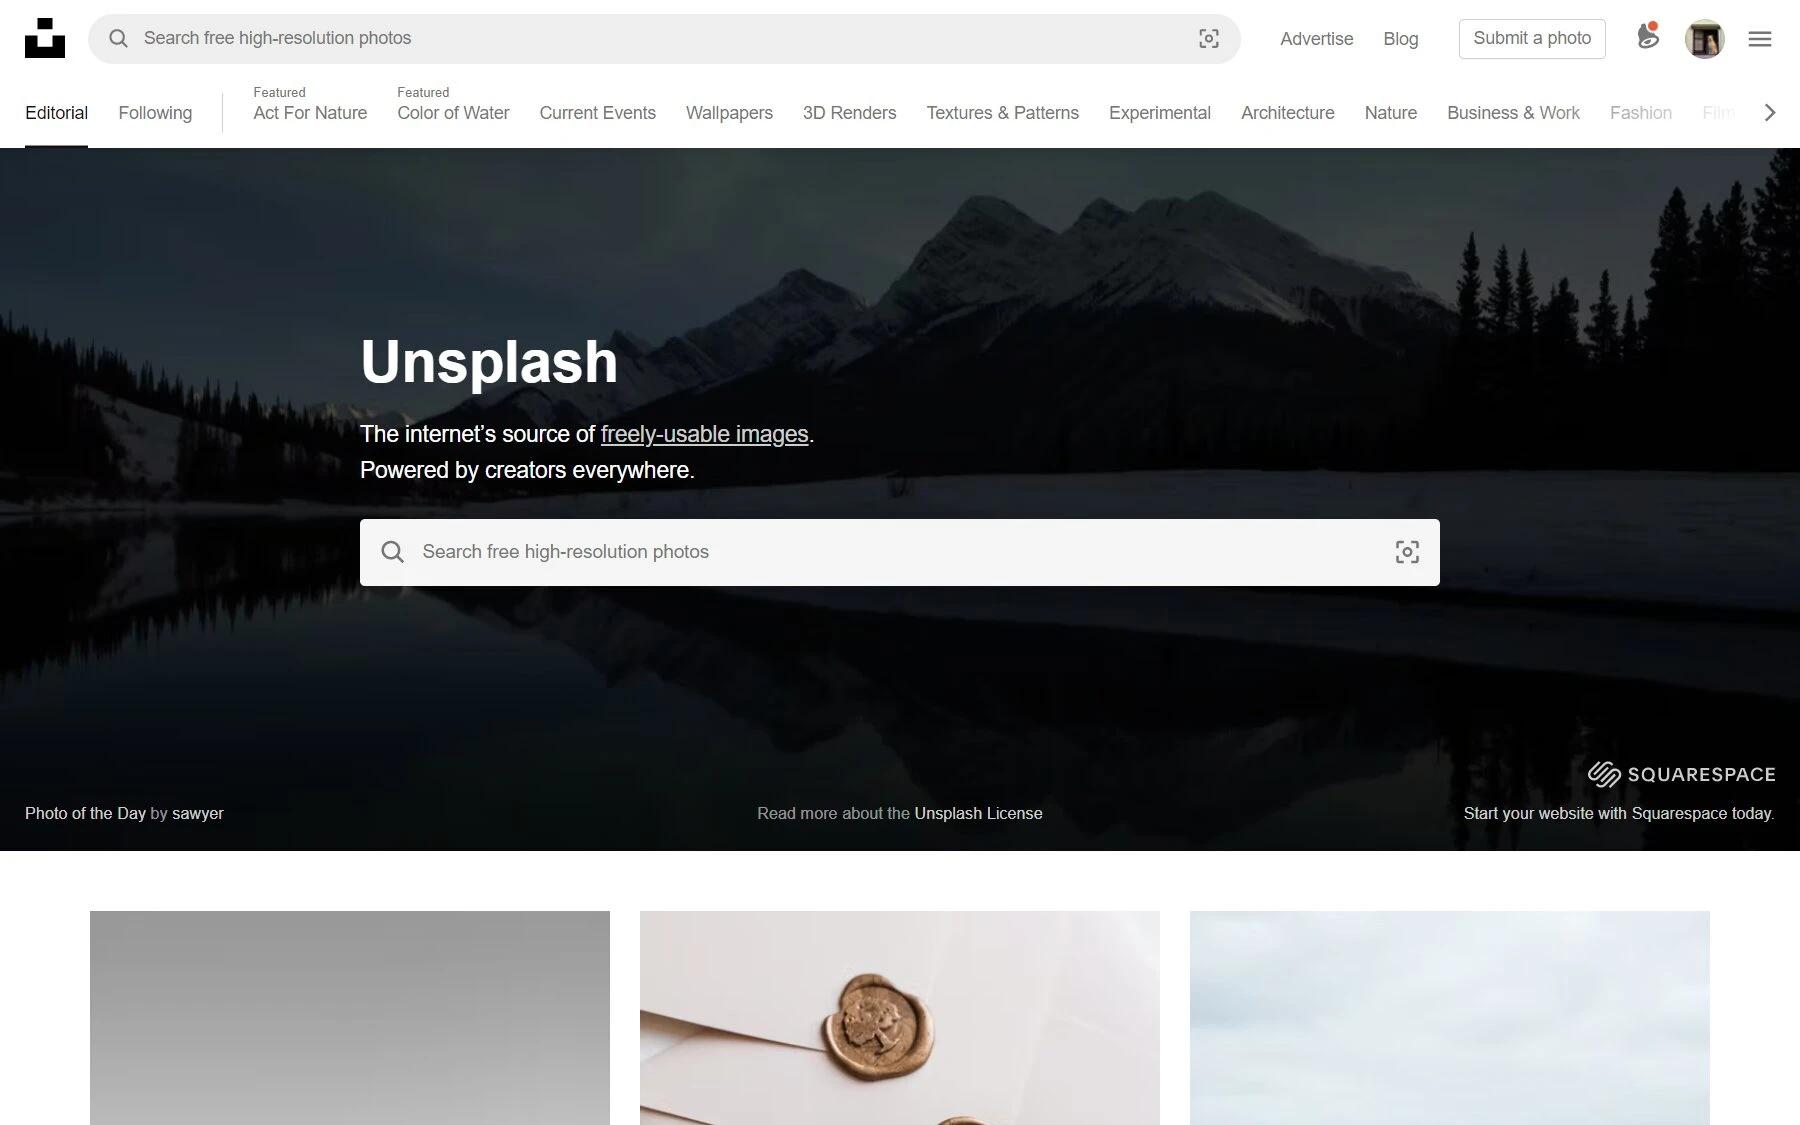Open visual search in top search bar
Viewport: 1800px width, 1125px height.
coord(1209,38)
